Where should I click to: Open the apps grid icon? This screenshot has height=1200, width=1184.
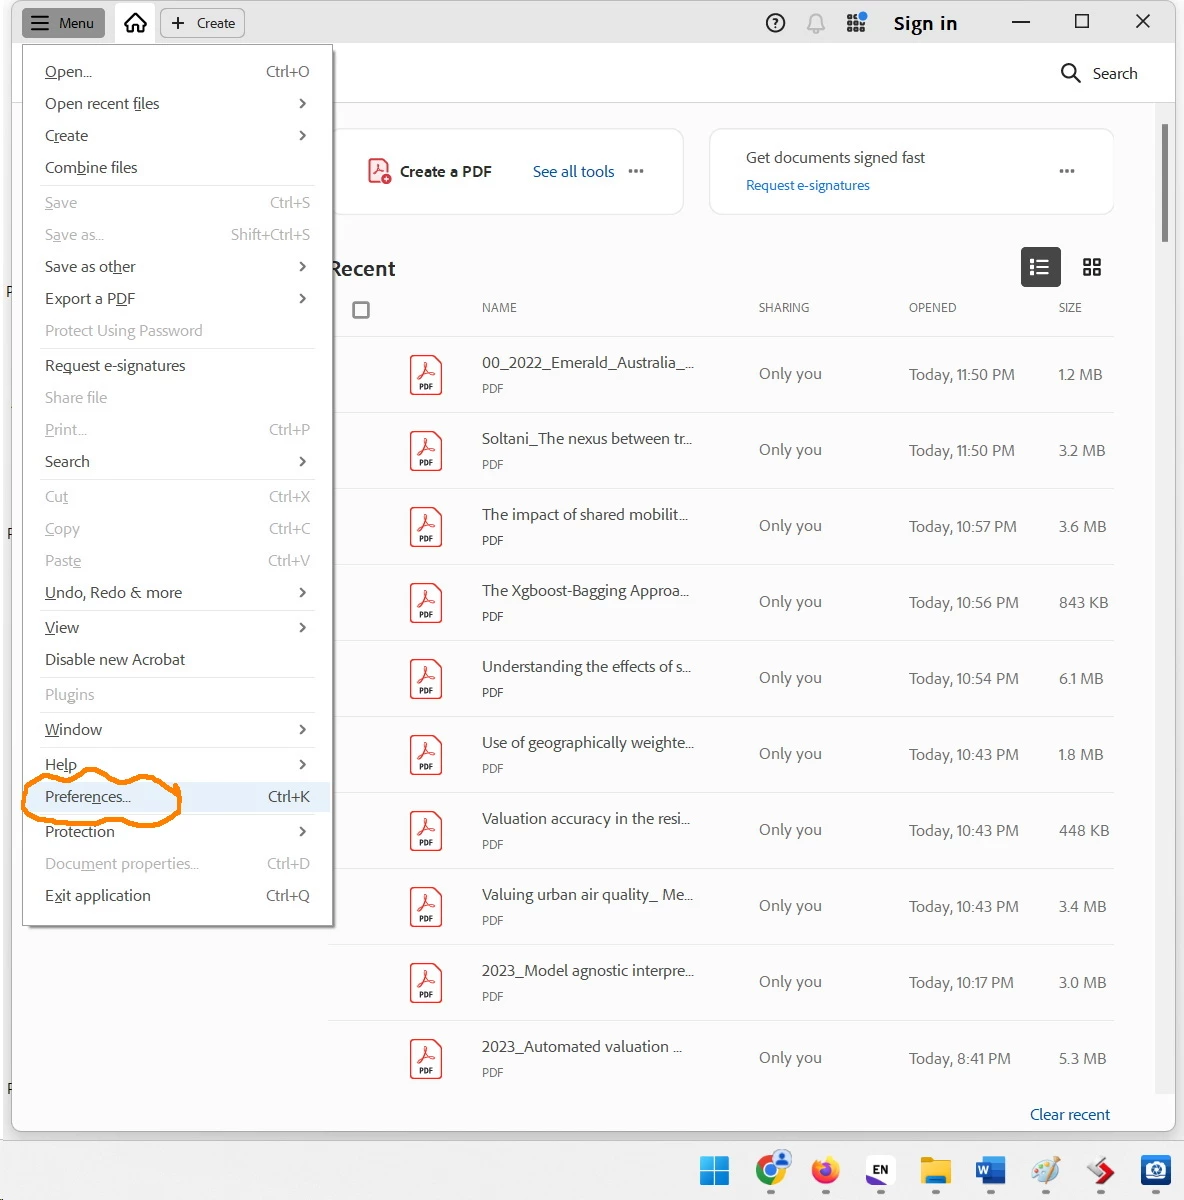(x=856, y=23)
